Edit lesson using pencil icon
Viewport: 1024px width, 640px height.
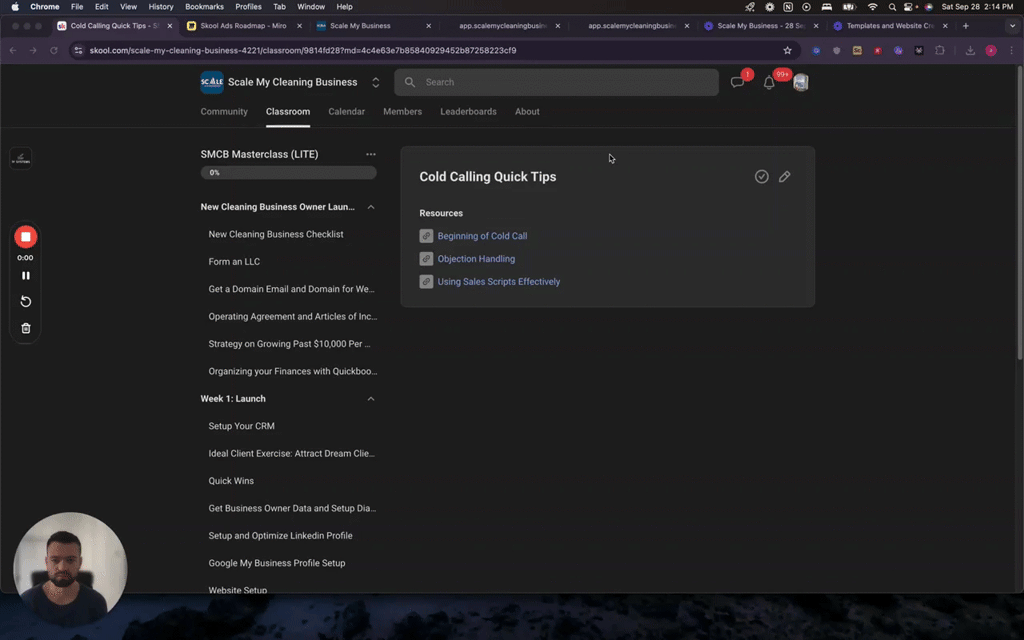[x=784, y=176]
